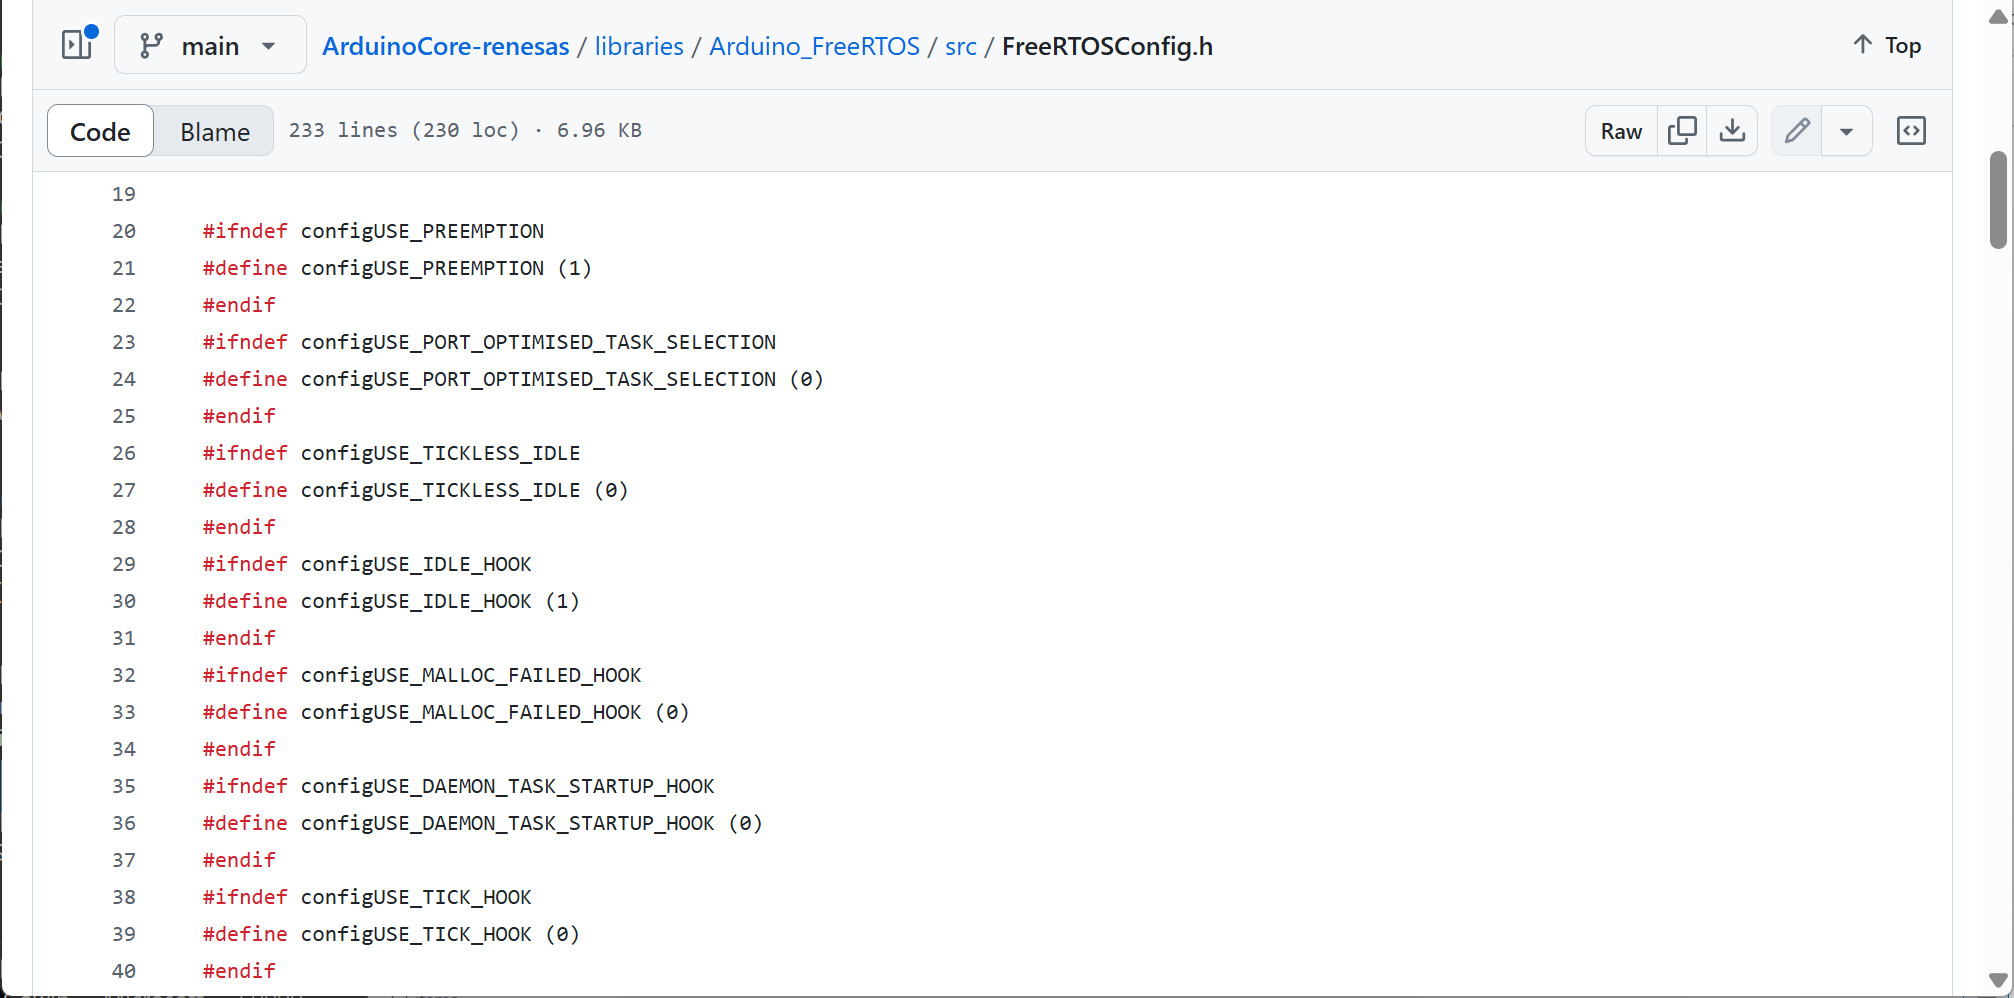
Task: Edit this file with pencil icon
Action: [1797, 131]
